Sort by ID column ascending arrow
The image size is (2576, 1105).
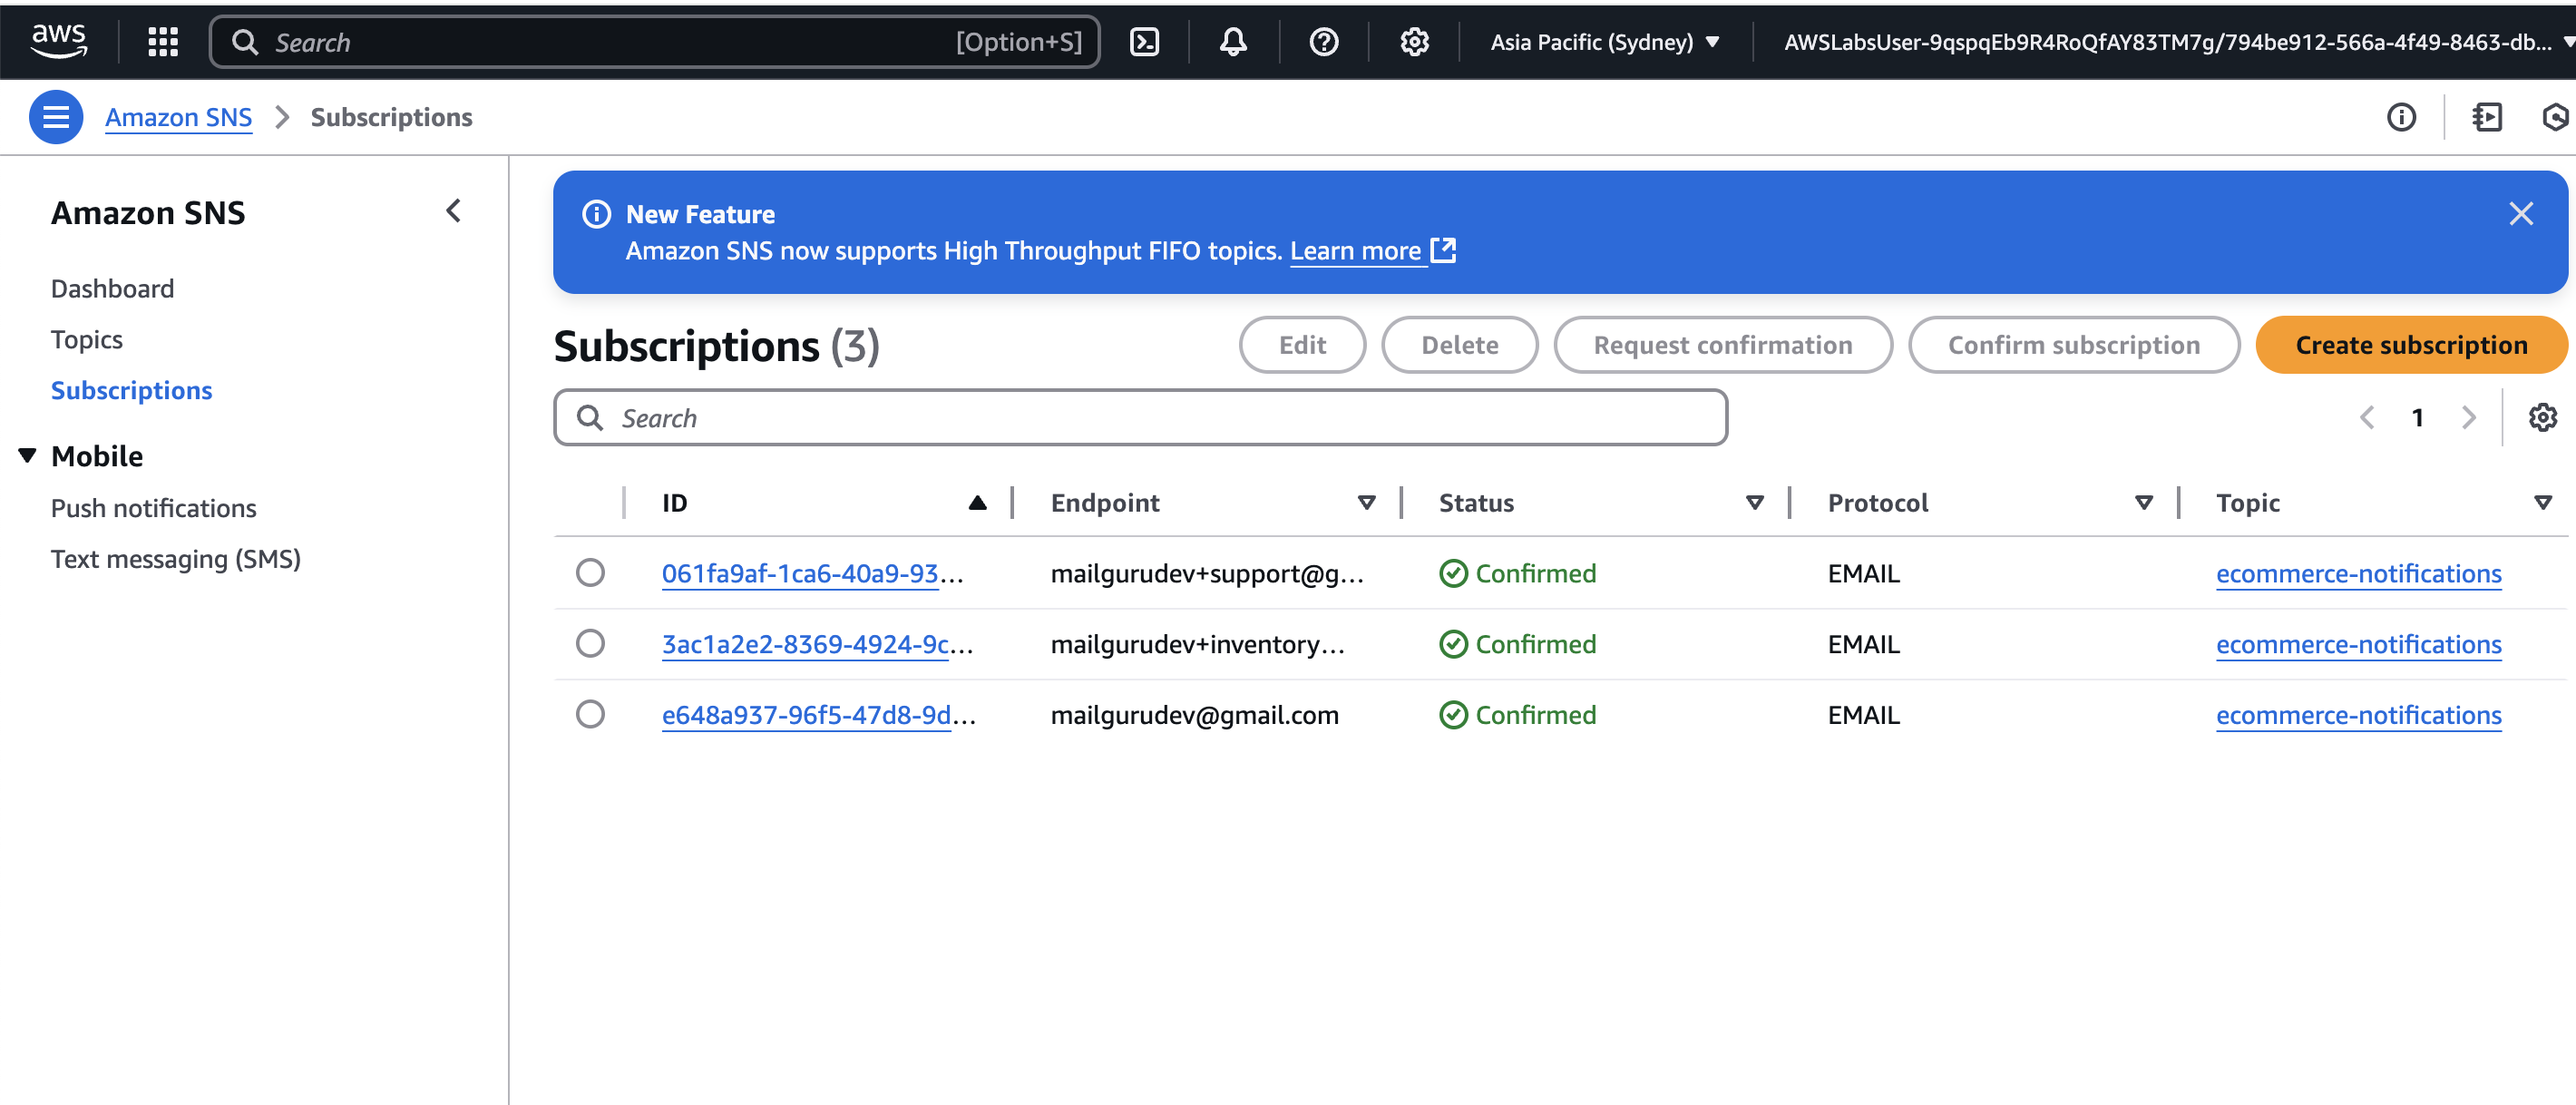tap(977, 502)
